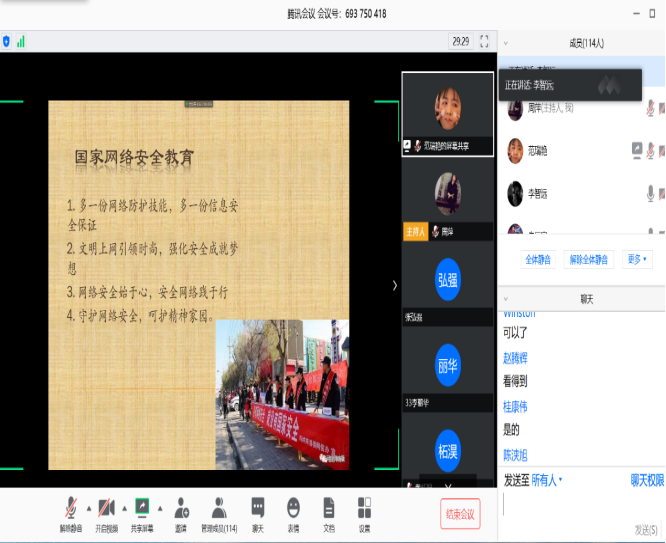The height and width of the screenshot is (543, 666).
Task: Open 设置 (Settings) in bottom toolbar
Action: [x=364, y=512]
